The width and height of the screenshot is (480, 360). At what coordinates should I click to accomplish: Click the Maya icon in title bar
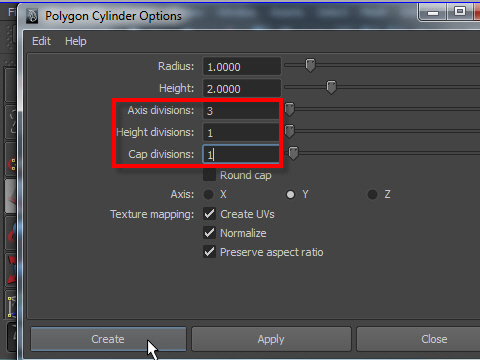(32, 16)
